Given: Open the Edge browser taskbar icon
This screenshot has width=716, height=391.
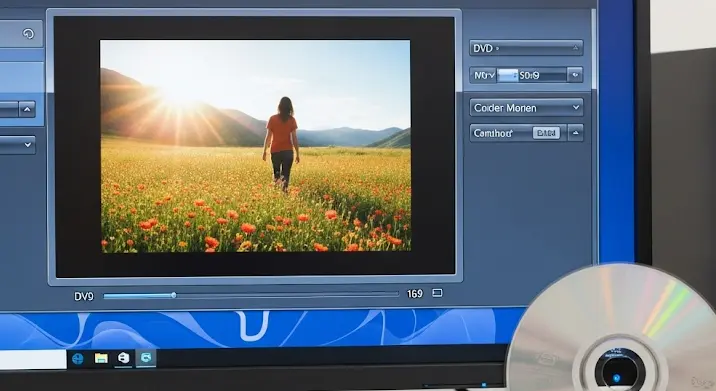Looking at the screenshot, I should pos(78,359).
